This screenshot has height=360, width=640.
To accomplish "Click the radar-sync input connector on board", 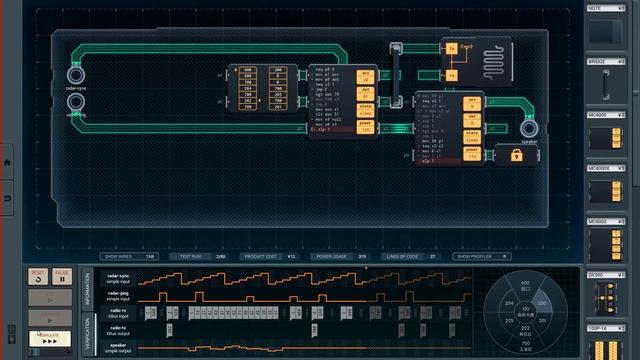I will [x=76, y=75].
